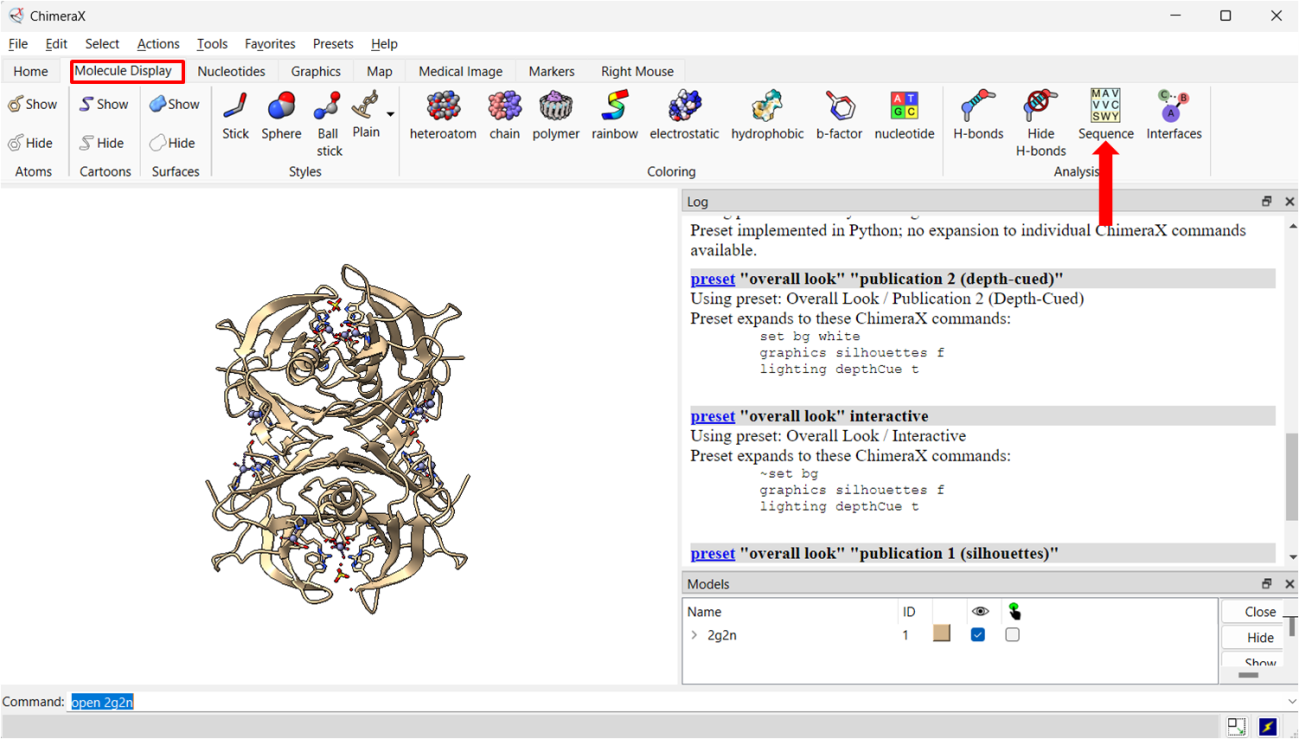The height and width of the screenshot is (739, 1299).
Task: Hide surfaces with the Surfaces Hide icon
Action: click(173, 143)
